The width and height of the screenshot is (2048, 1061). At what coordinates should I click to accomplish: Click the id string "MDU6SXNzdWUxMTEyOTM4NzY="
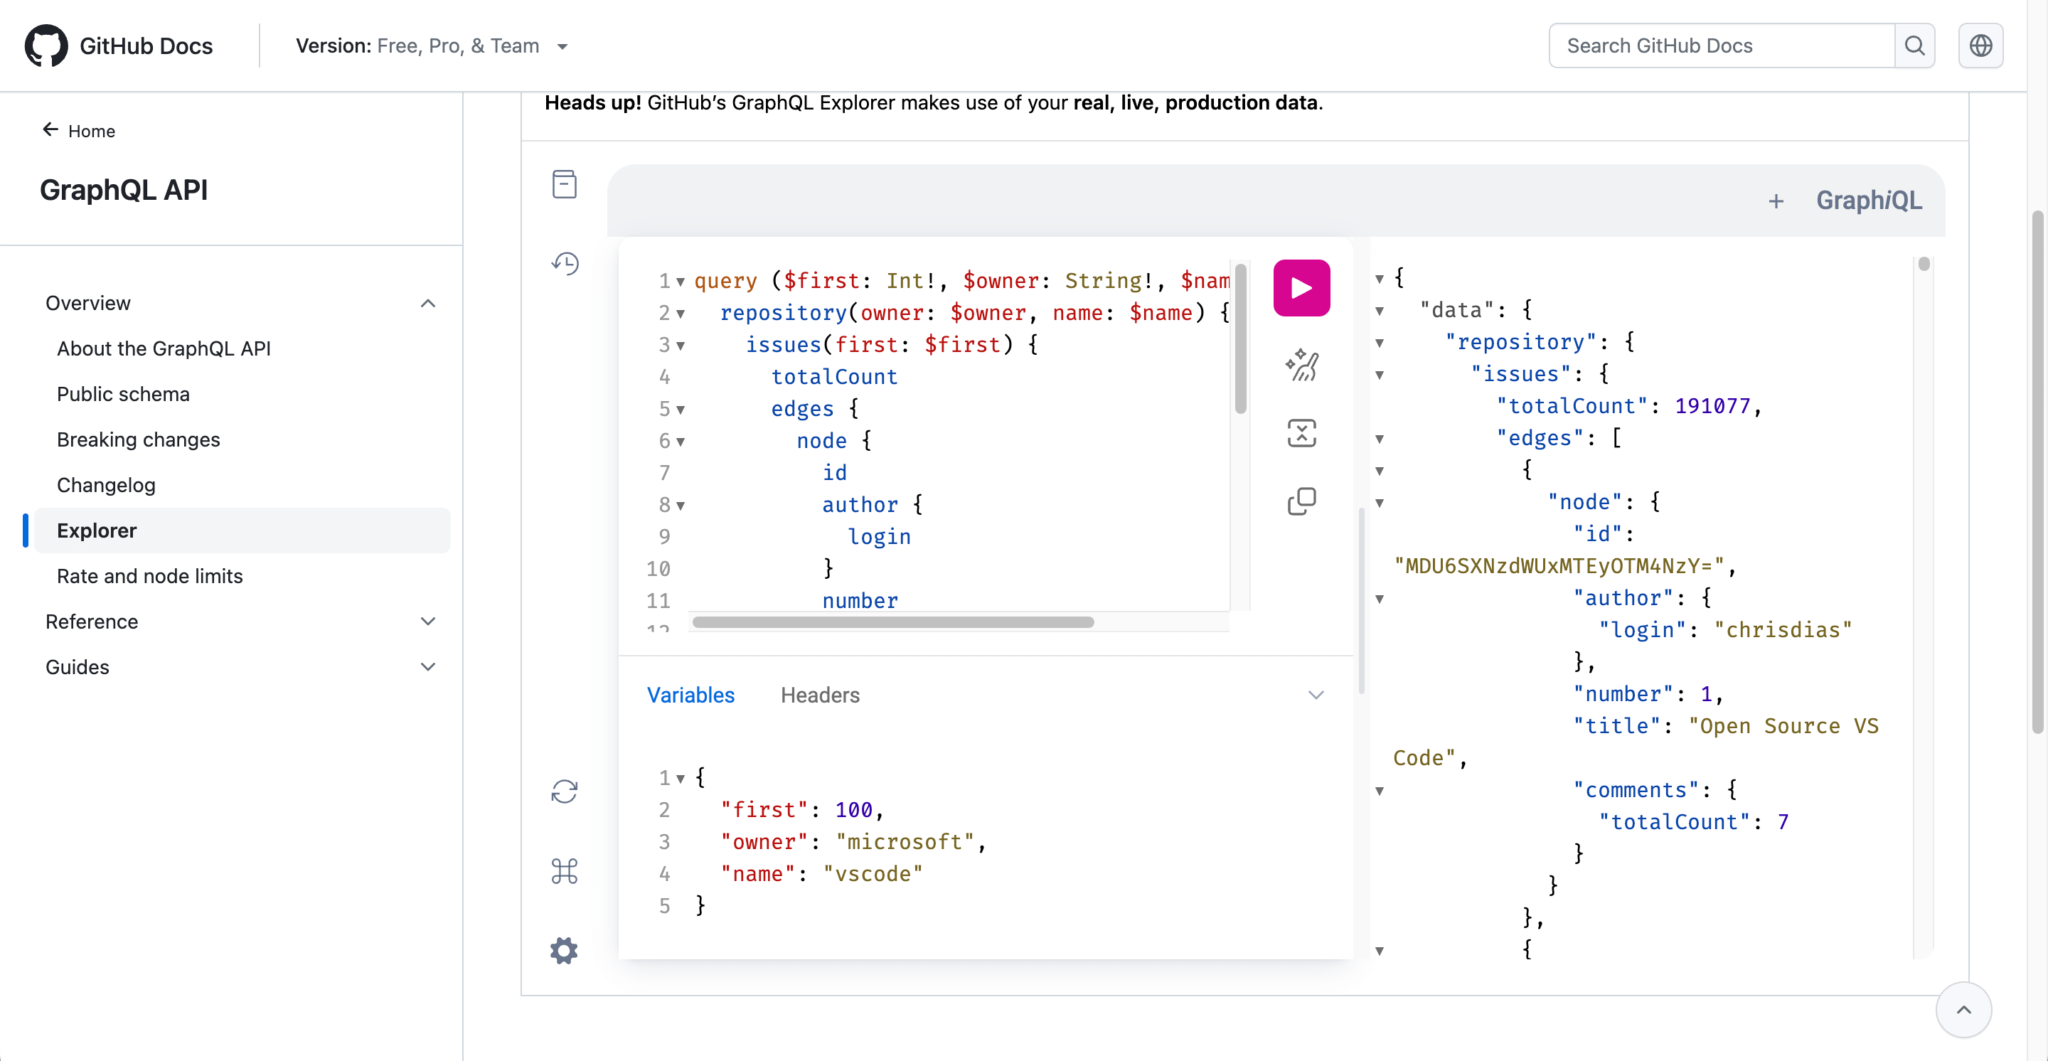1559,566
